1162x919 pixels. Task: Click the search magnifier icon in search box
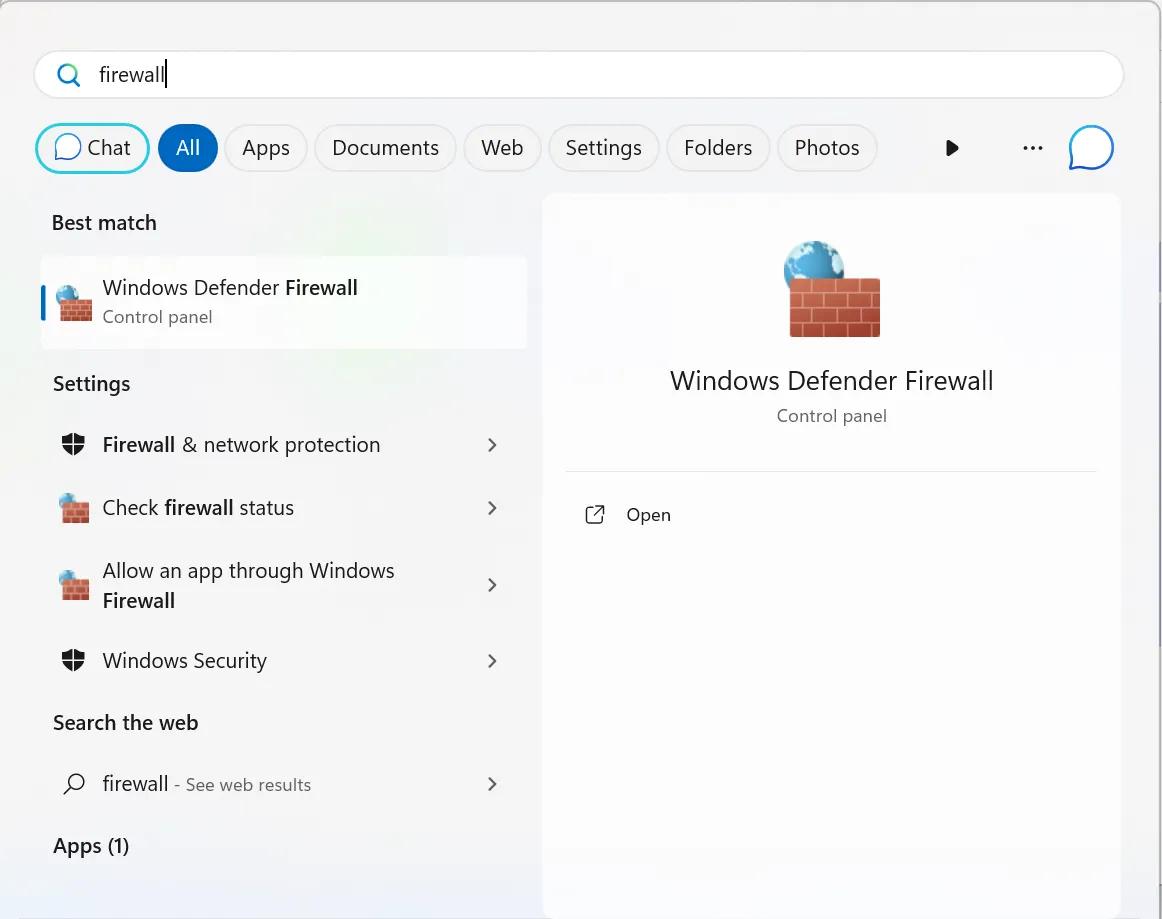[68, 75]
